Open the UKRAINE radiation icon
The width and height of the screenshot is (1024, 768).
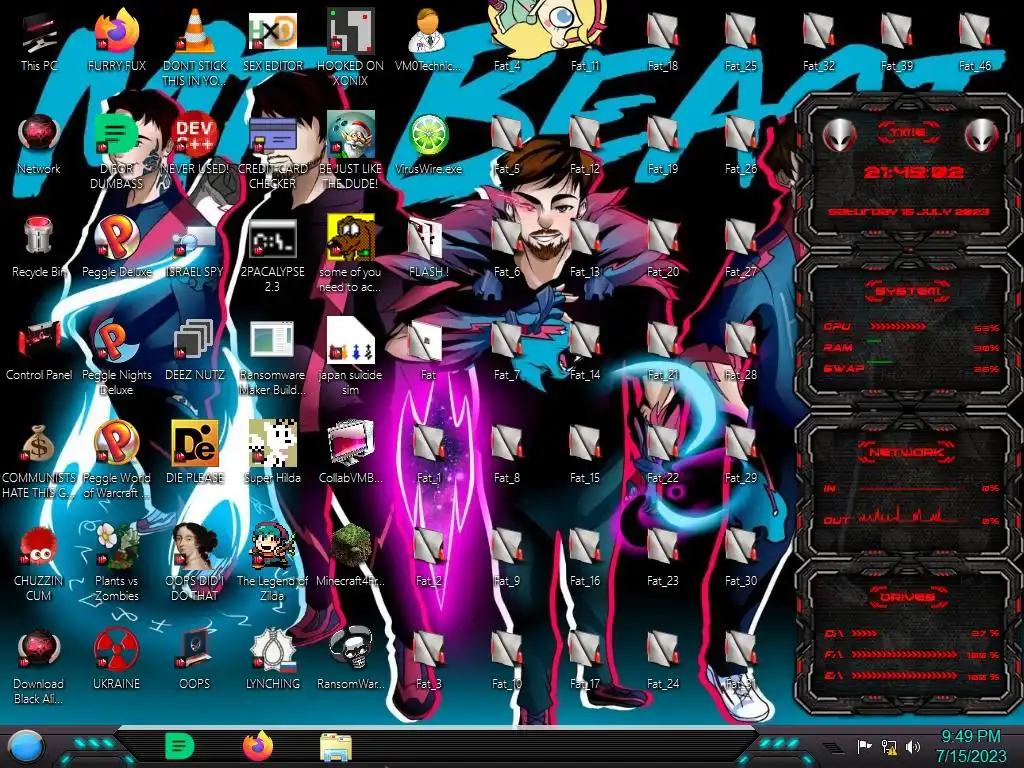coord(117,660)
